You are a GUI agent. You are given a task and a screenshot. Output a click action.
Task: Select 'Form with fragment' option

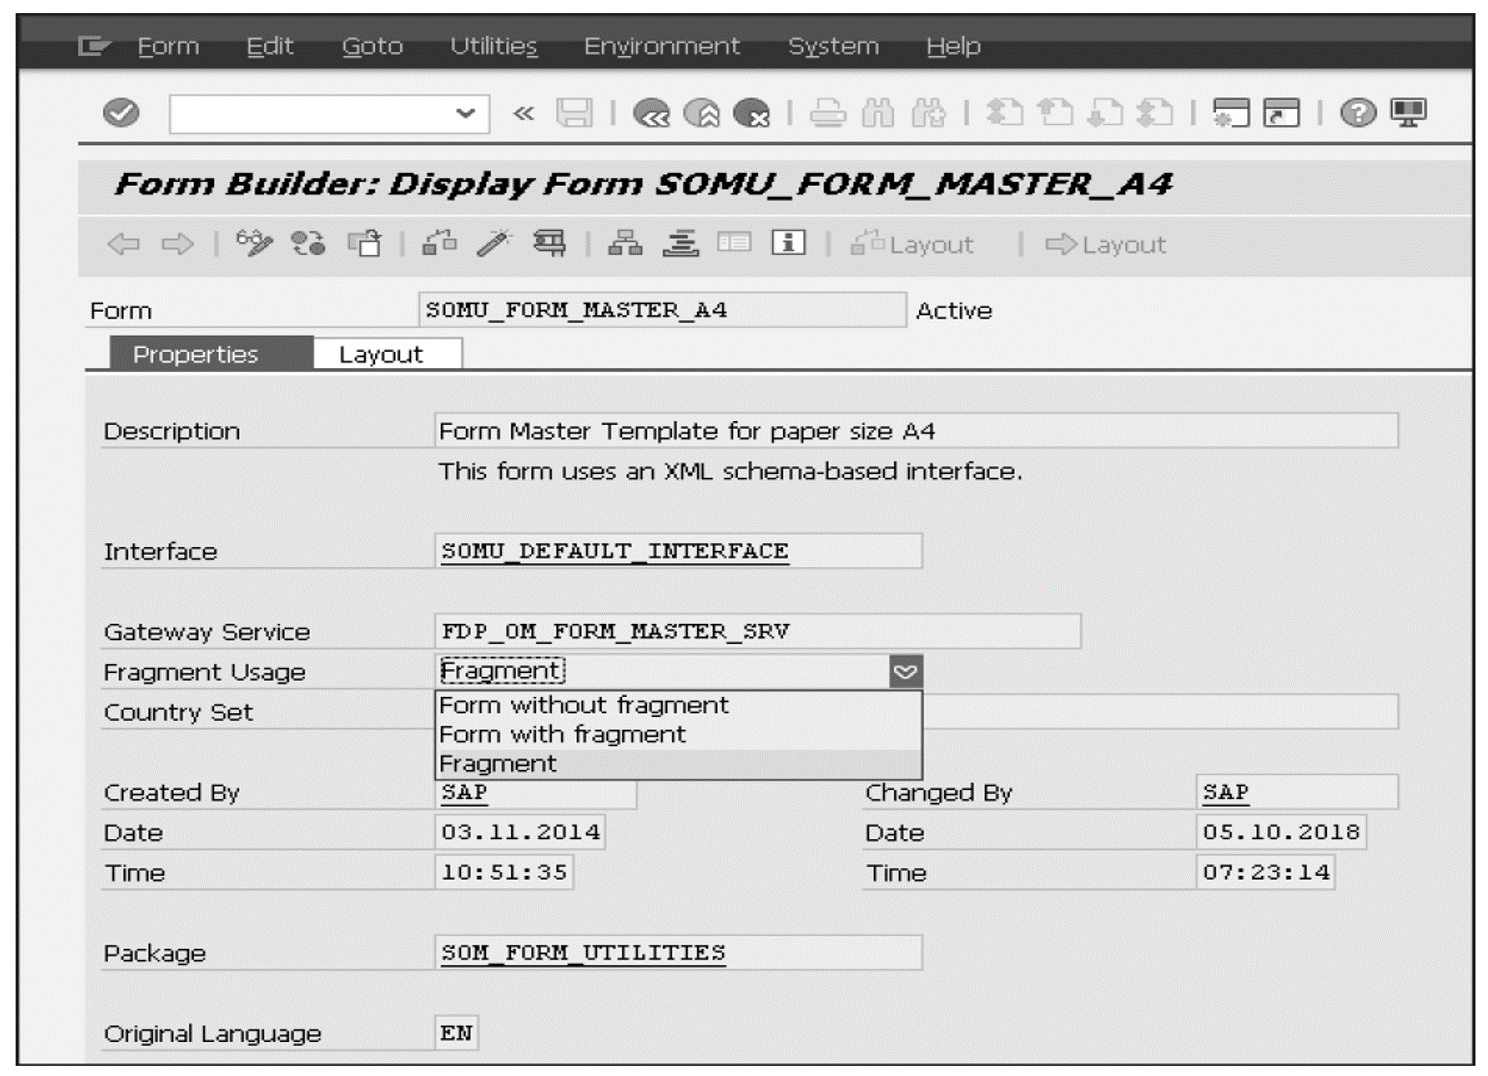click(x=678, y=734)
